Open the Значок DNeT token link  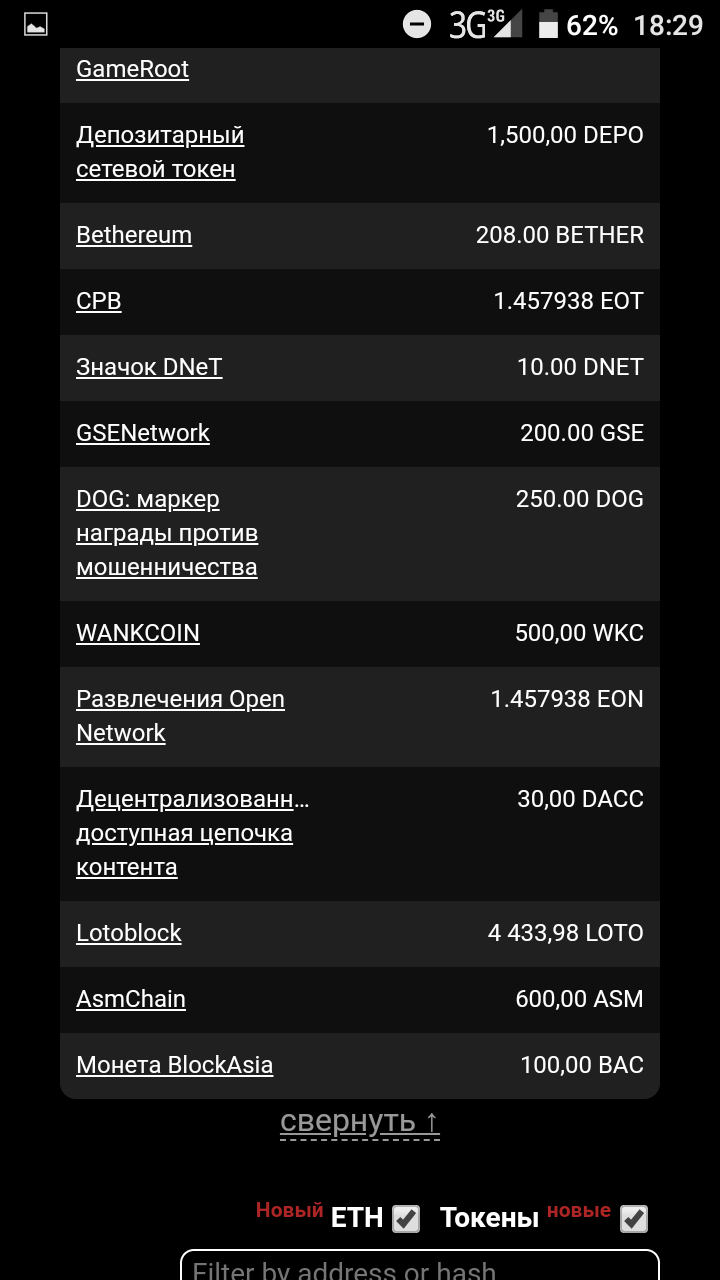149,367
